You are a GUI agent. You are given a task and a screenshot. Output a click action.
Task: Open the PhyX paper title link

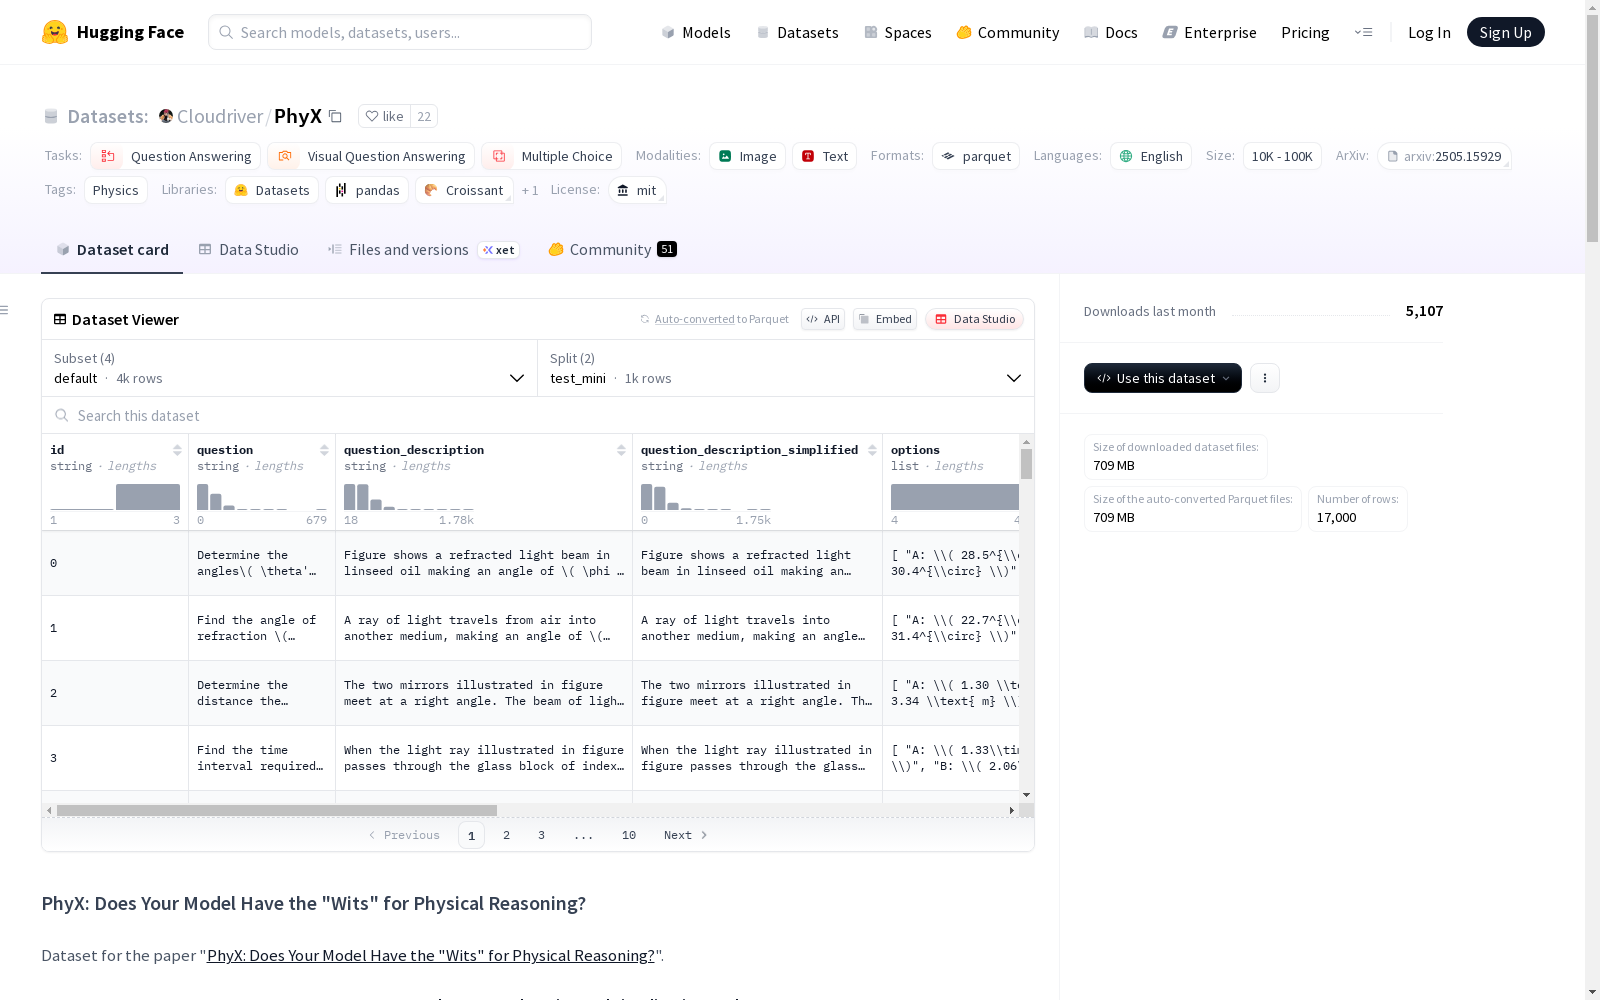tap(431, 955)
